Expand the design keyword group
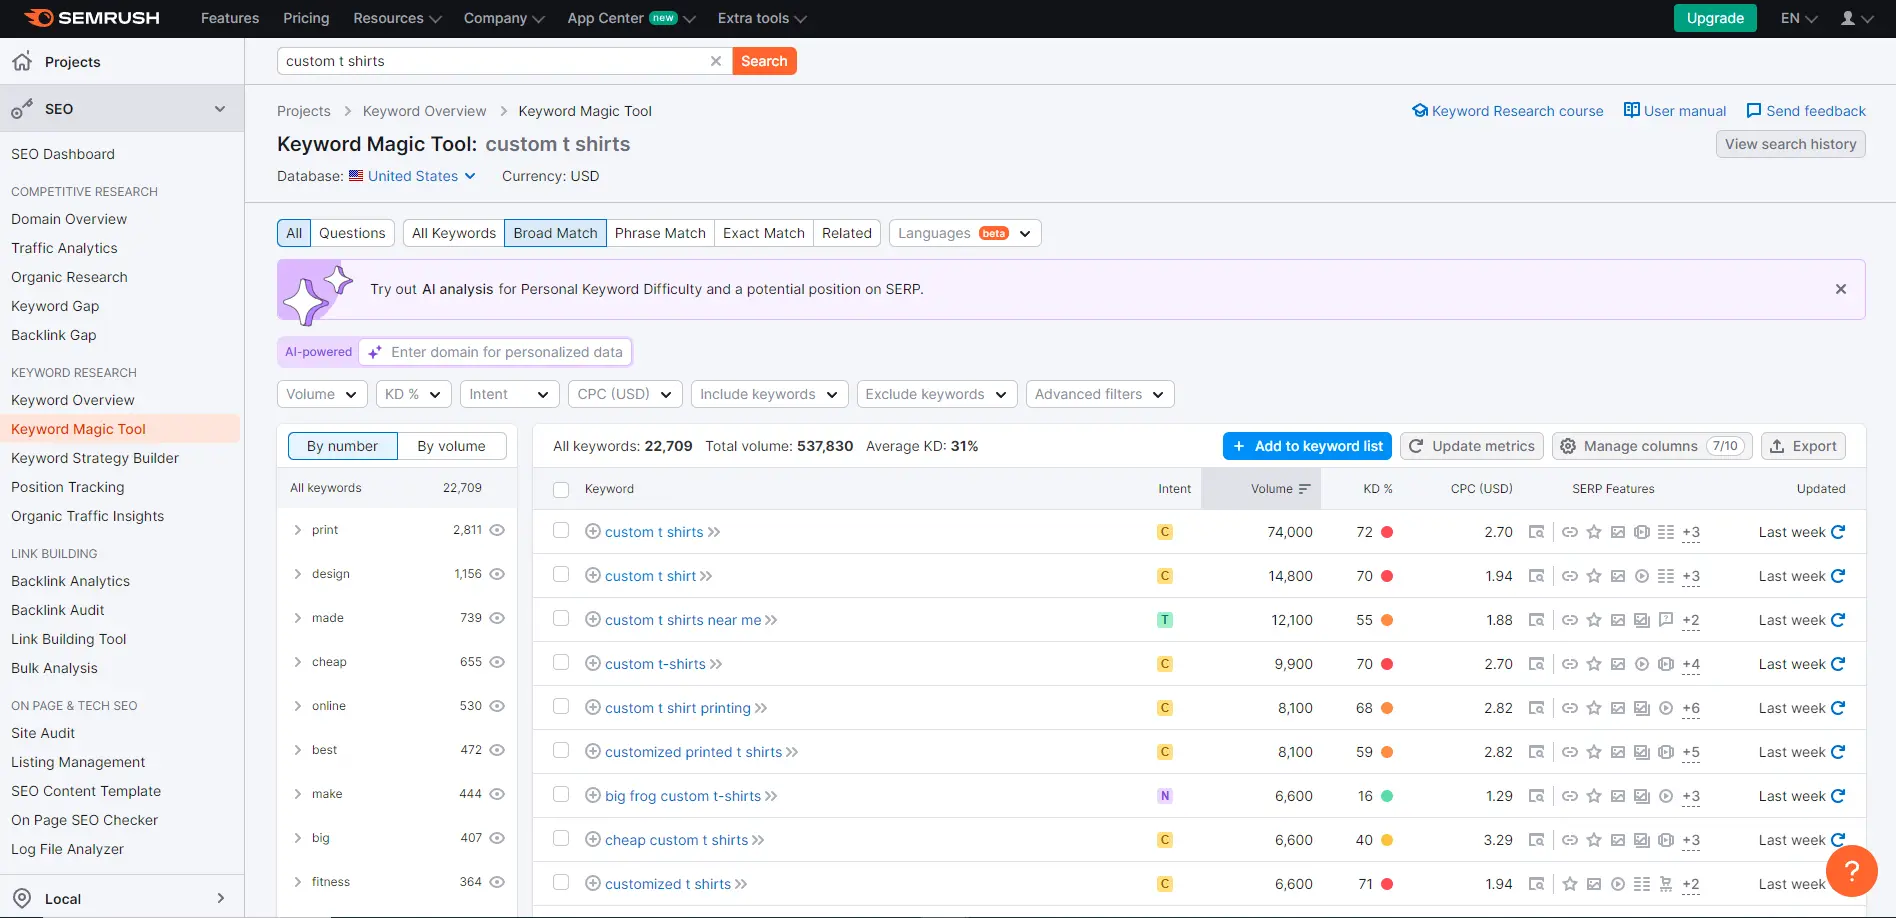The height and width of the screenshot is (918, 1896). 297,574
